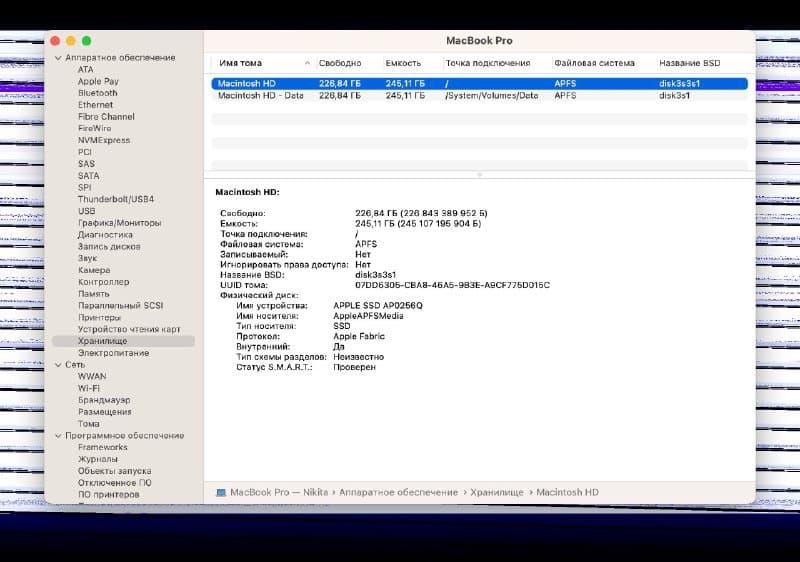Open Wi-Fi network info
Viewport: 800px width, 562px height.
(89, 388)
